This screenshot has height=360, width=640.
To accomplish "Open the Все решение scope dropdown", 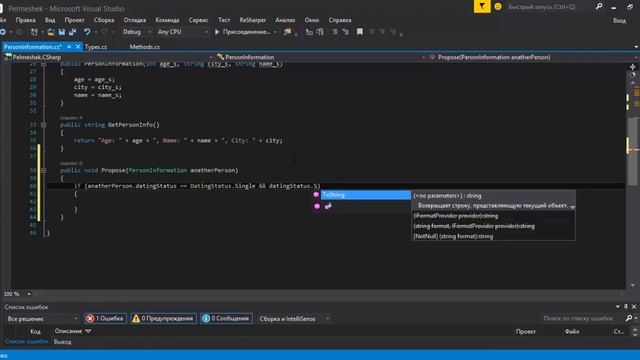I will 42,318.
